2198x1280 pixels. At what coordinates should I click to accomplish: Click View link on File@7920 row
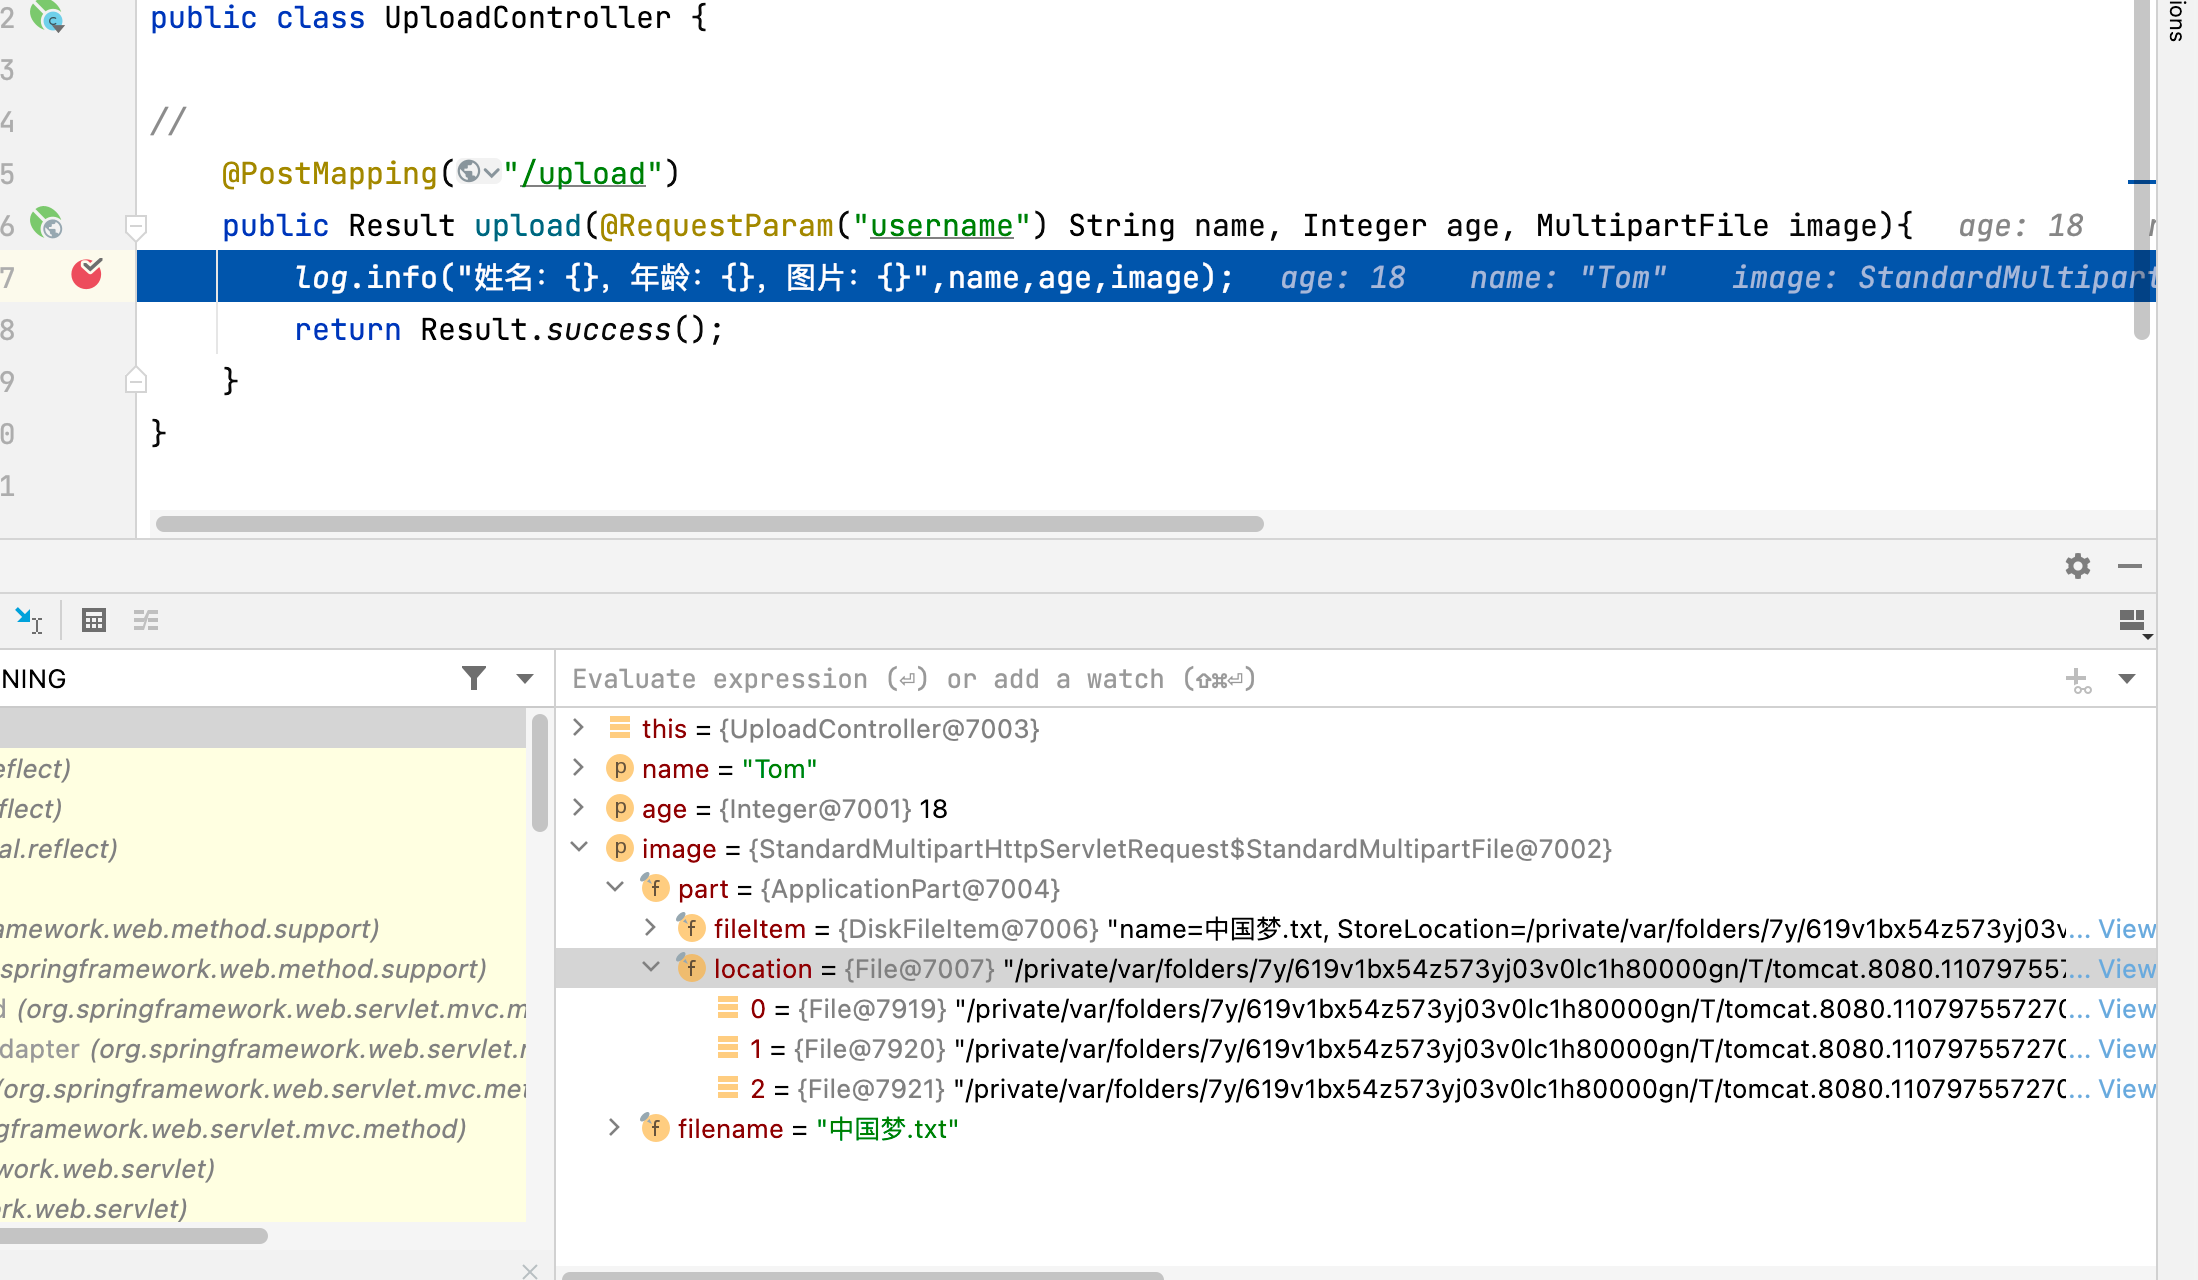[x=2126, y=1049]
